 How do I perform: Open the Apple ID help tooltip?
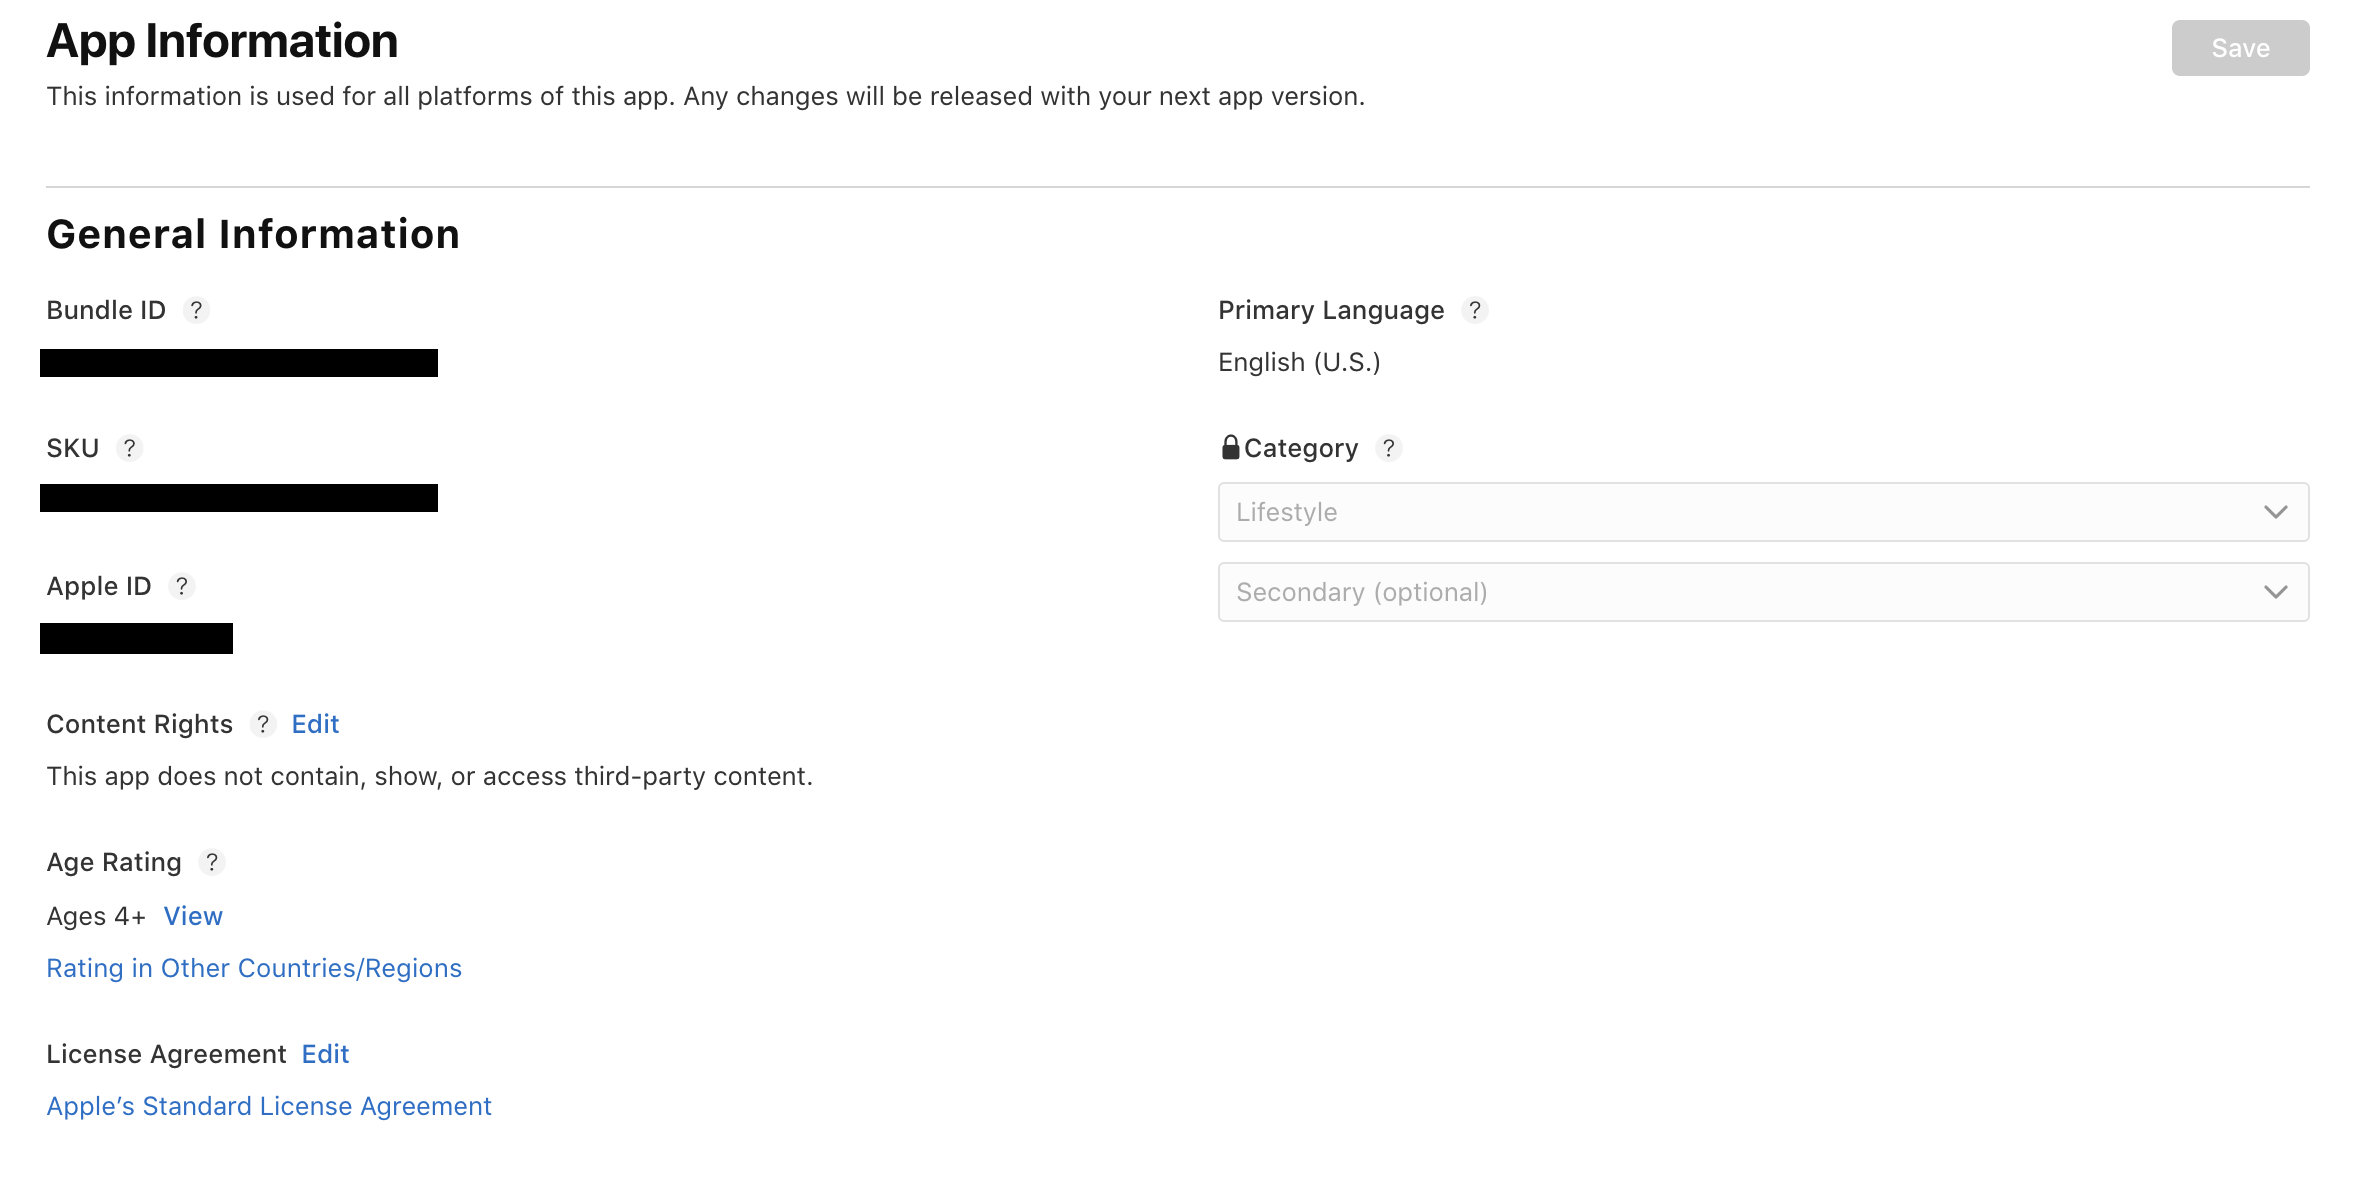click(181, 587)
